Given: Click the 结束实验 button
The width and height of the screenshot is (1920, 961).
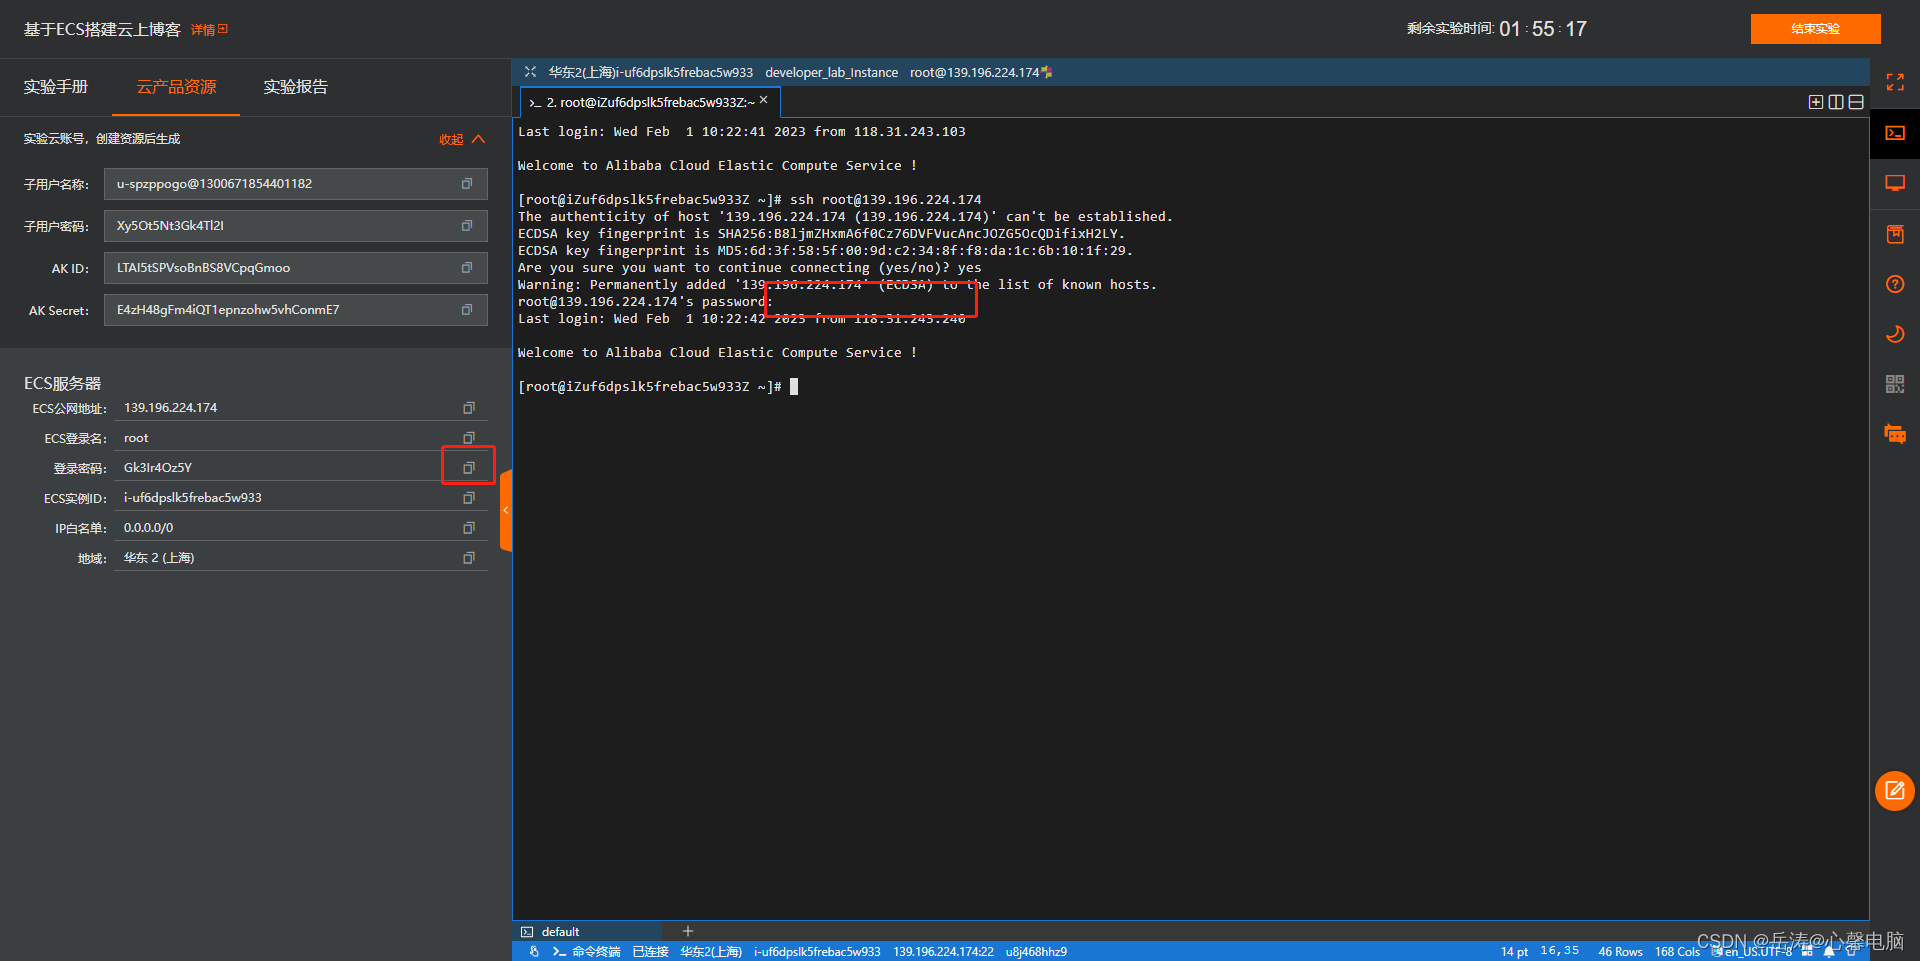Looking at the screenshot, I should point(1815,29).
